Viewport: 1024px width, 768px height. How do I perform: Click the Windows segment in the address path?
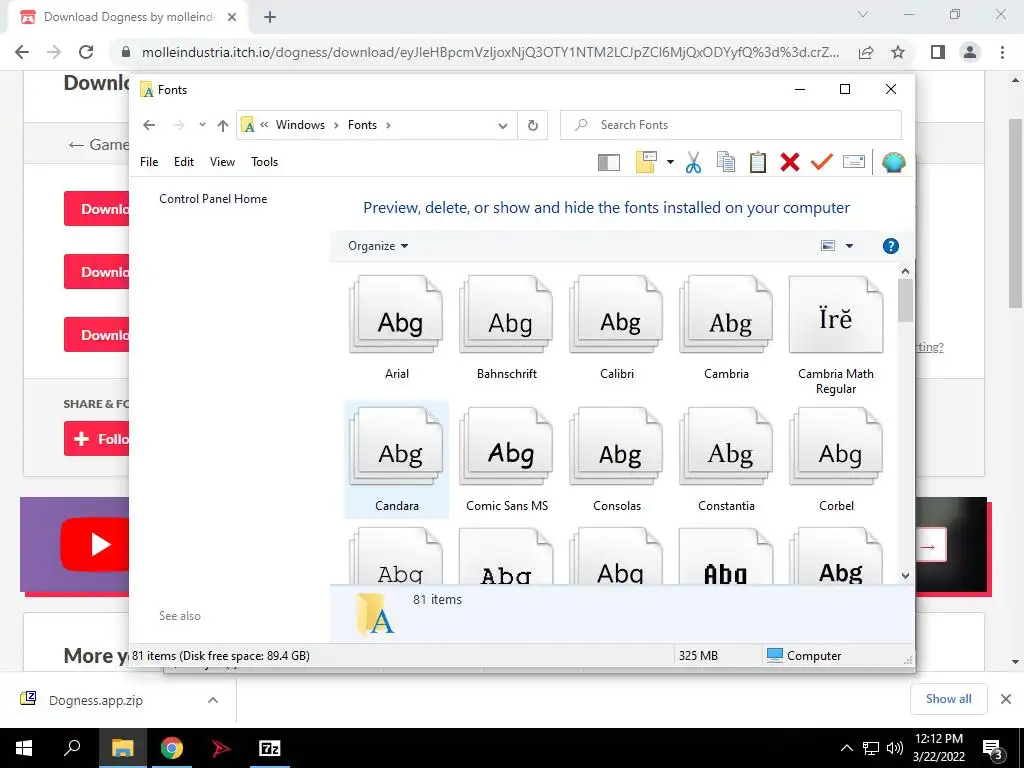click(x=300, y=125)
